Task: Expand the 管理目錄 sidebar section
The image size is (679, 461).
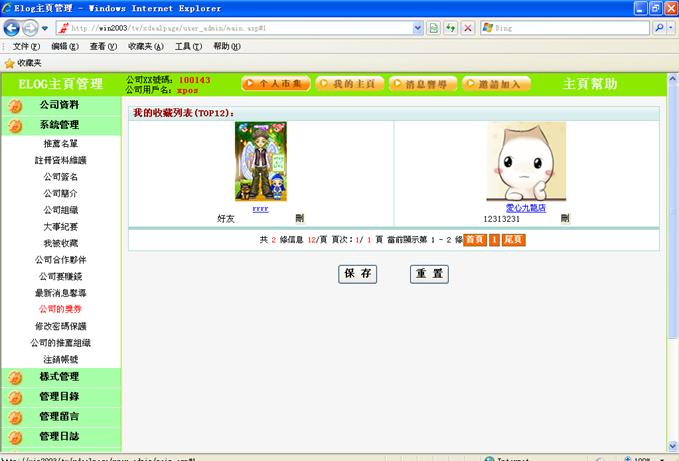Action: [x=60, y=397]
